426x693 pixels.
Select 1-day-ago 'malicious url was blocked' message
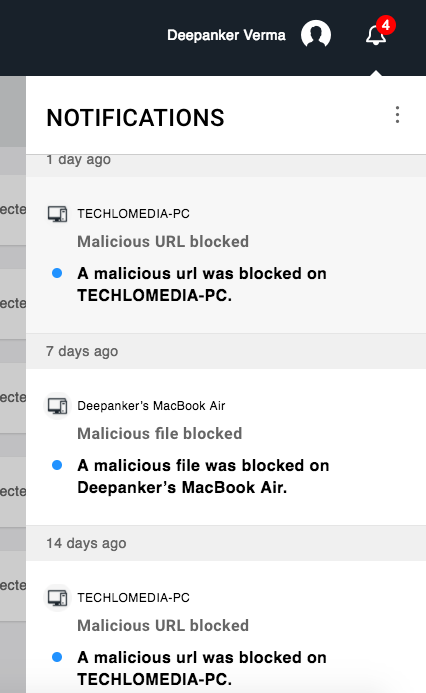[202, 284]
